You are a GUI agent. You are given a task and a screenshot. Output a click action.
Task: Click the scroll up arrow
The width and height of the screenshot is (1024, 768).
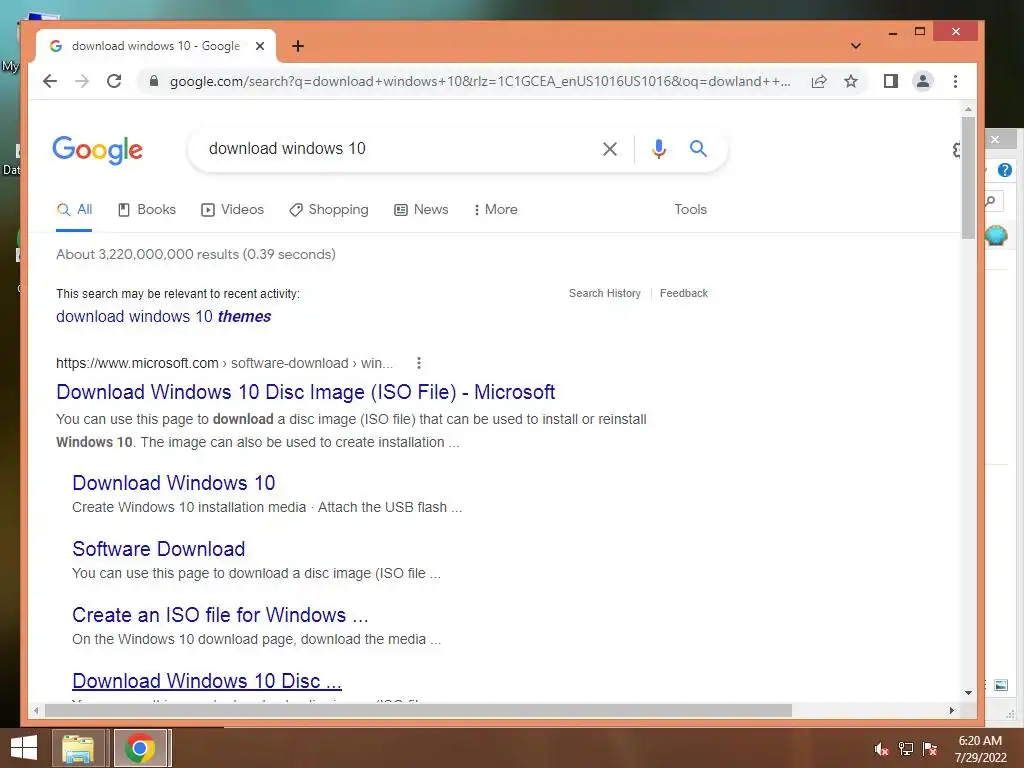pos(968,110)
